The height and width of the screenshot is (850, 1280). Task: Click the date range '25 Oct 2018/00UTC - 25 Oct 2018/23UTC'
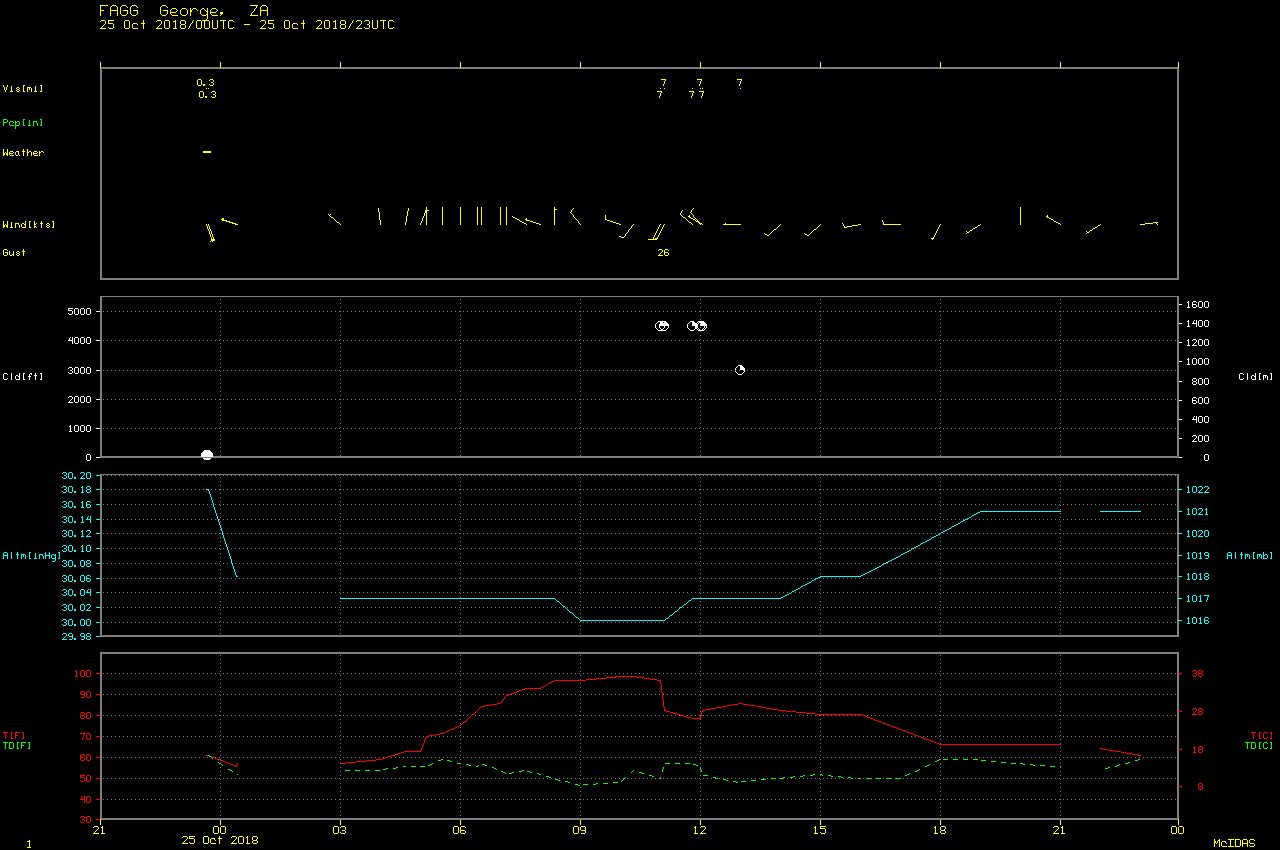coord(247,25)
